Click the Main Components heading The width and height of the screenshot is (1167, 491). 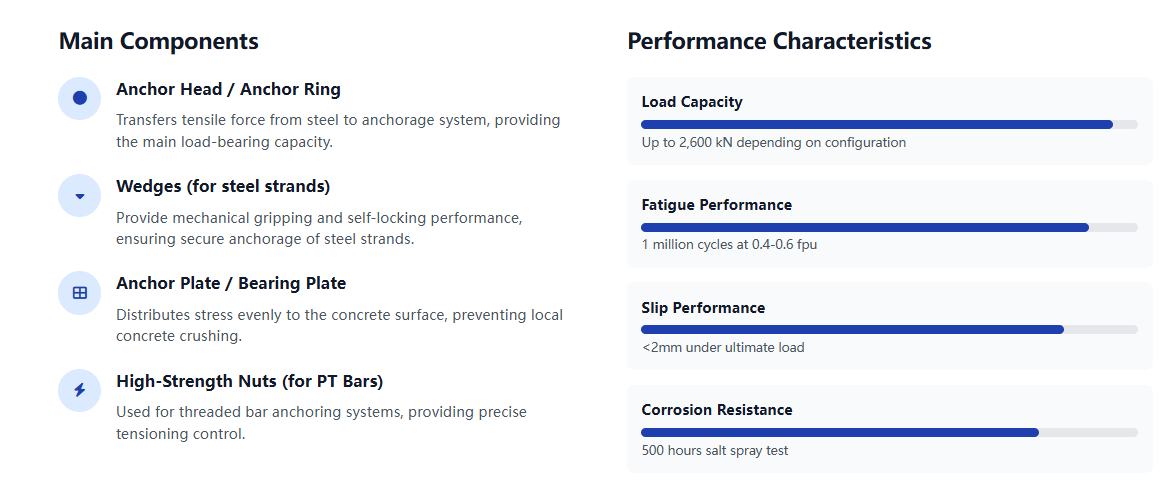coord(159,41)
